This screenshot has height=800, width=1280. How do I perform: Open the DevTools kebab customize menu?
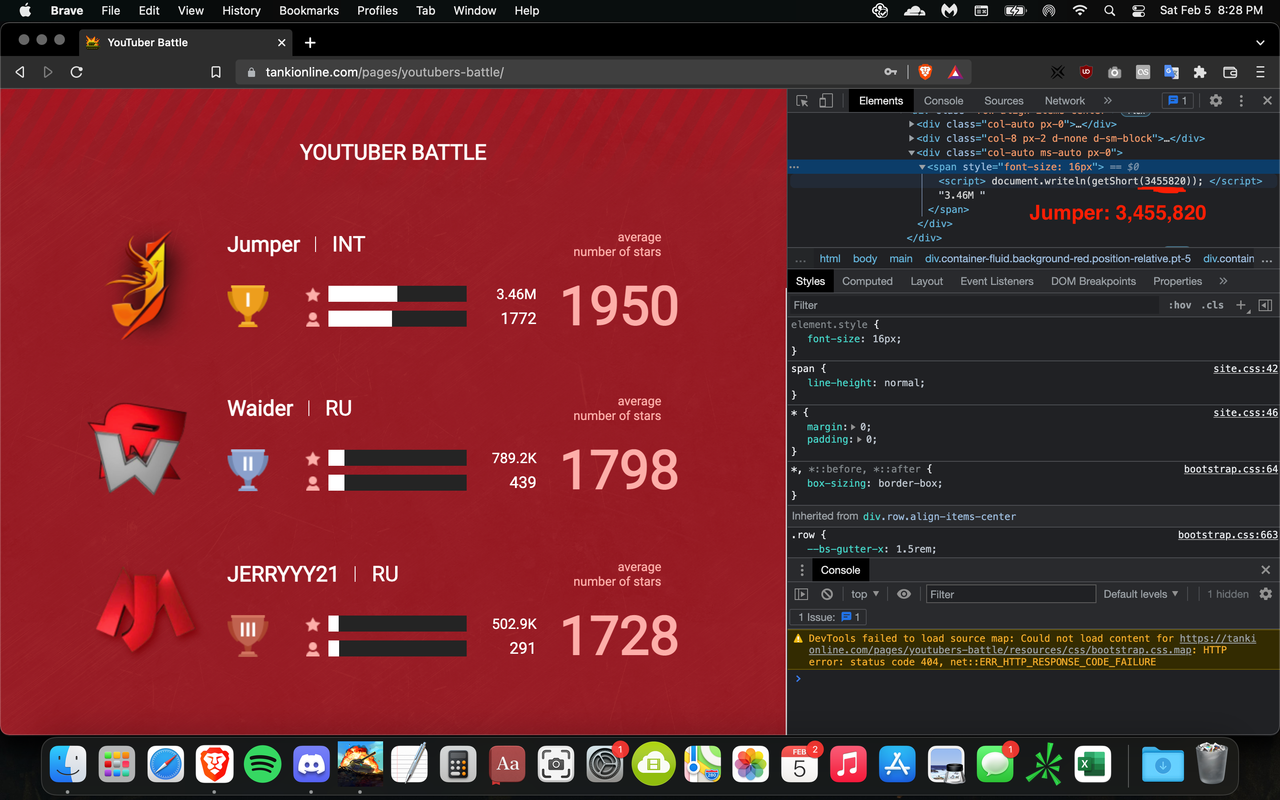pyautogui.click(x=1241, y=101)
